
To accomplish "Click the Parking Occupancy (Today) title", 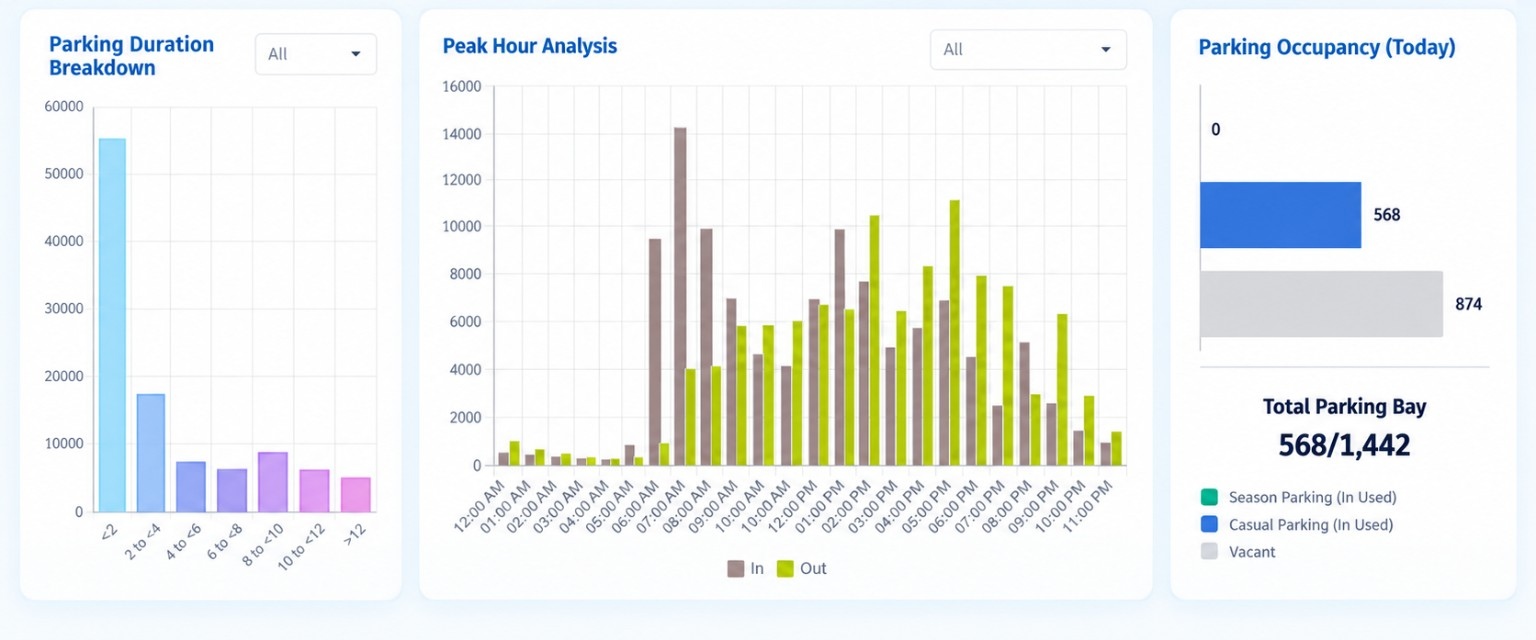I will pos(1327,47).
